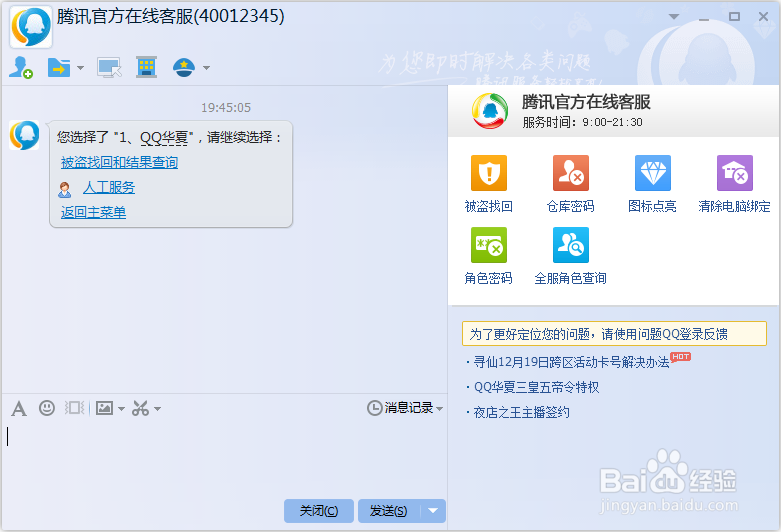Click the 返回主菜单 link
Viewport: 781px width, 532px height.
93,212
